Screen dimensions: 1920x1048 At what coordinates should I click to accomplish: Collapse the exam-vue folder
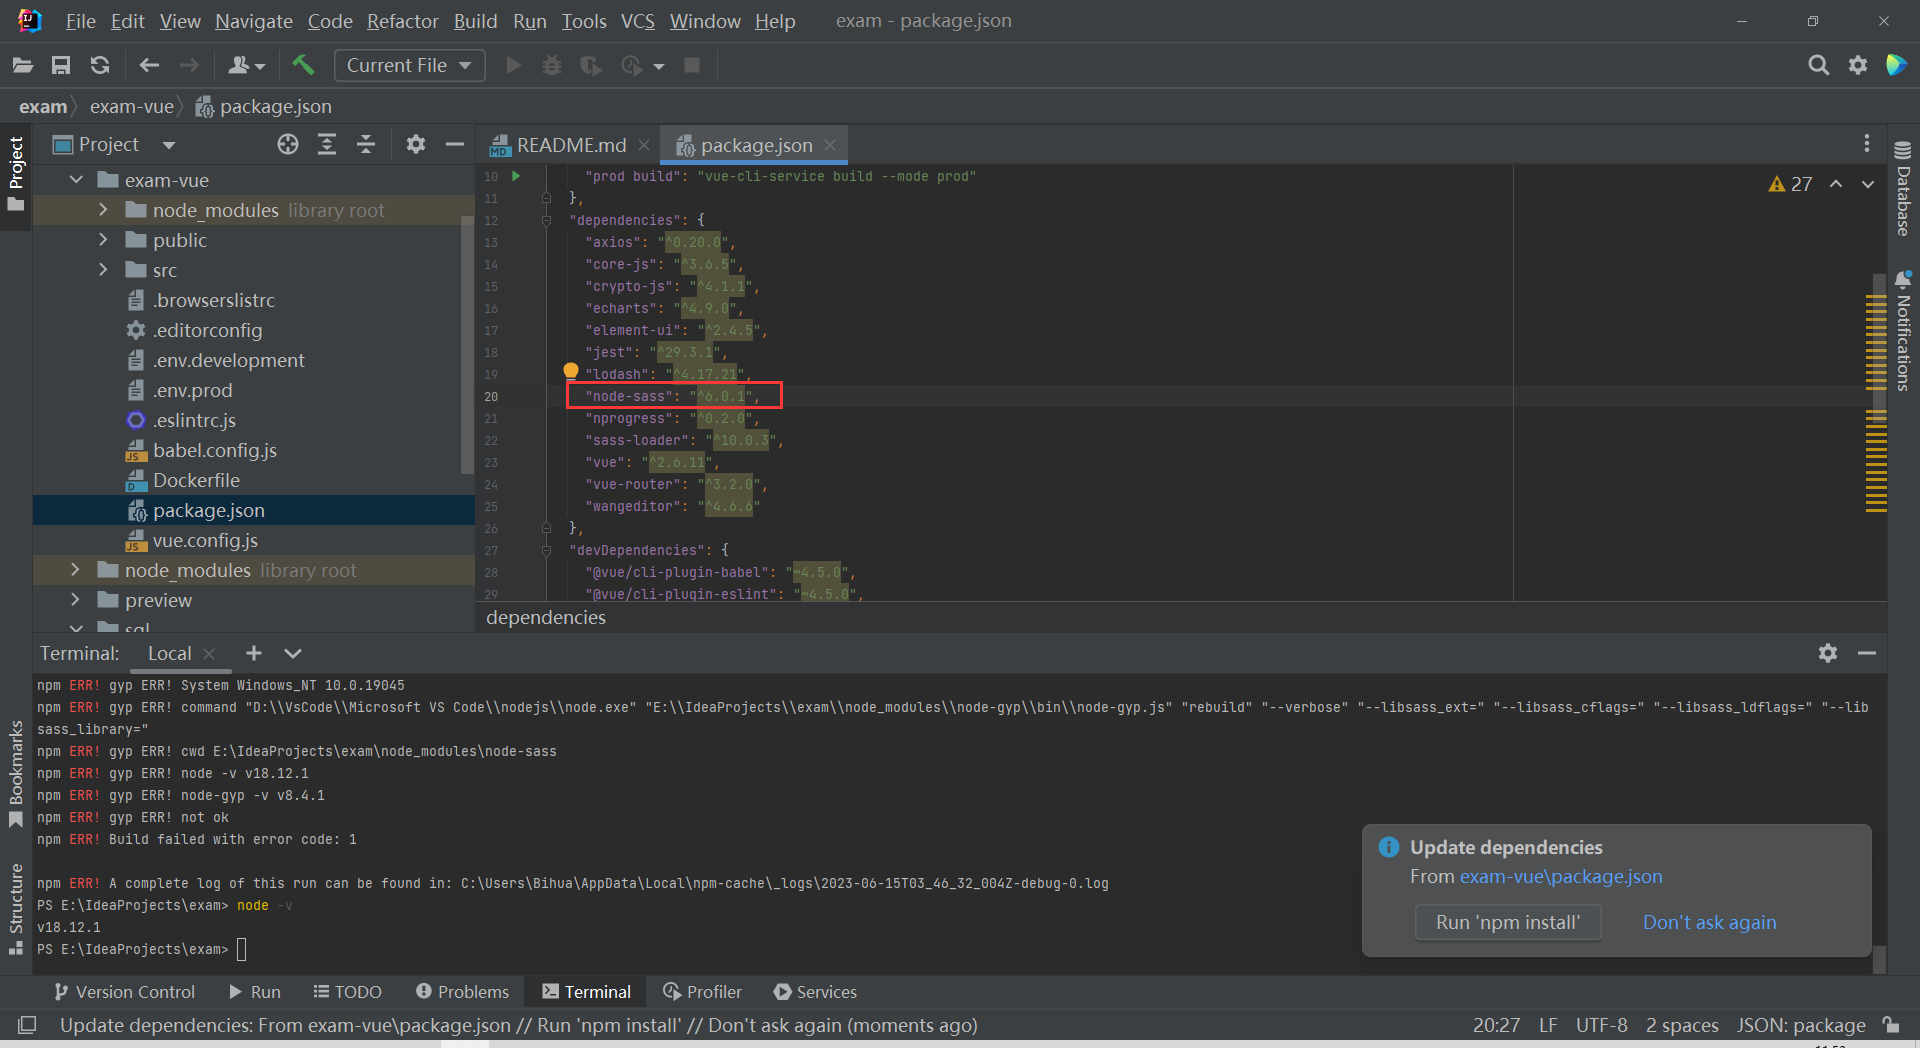76,180
